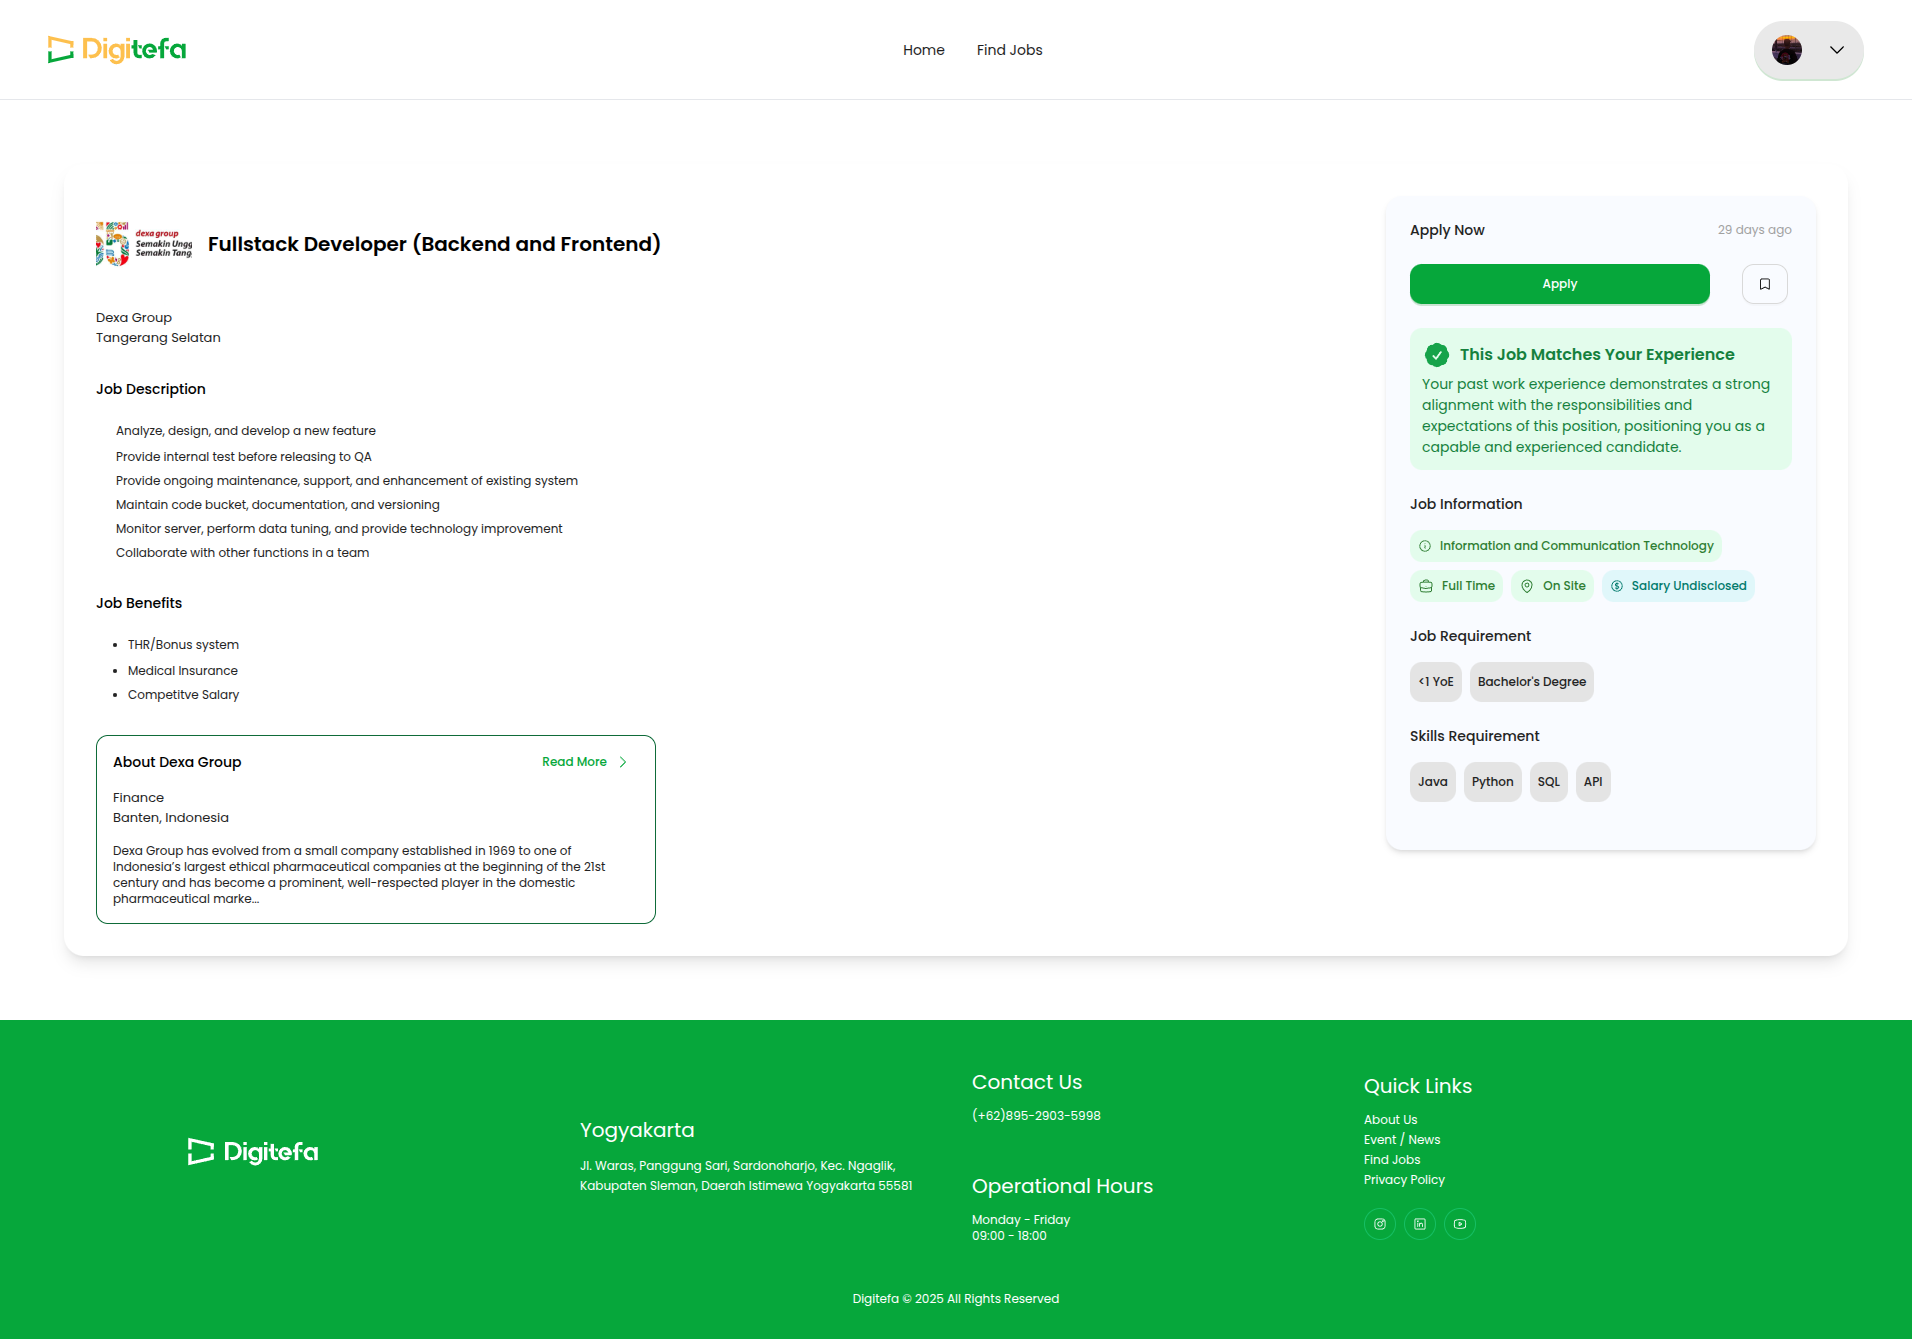Click 'Monday - Friday' operational hours text

pos(1021,1220)
